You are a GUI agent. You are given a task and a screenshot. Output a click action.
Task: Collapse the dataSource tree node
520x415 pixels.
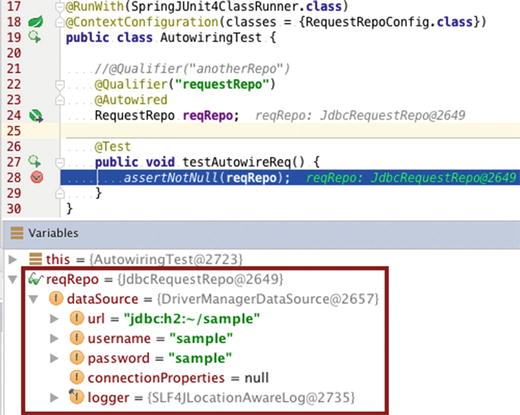[x=33, y=299]
